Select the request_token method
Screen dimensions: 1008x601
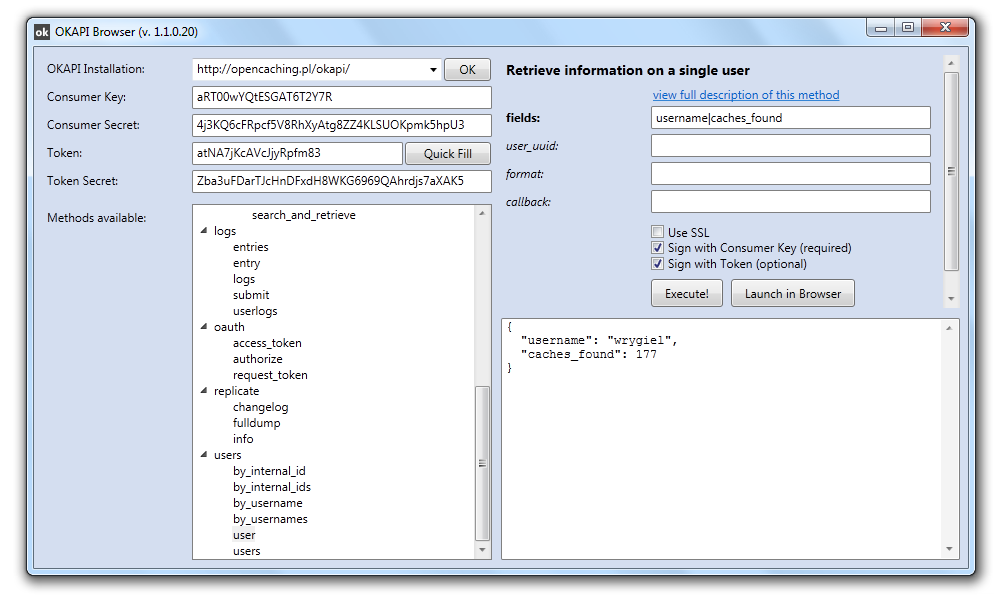tap(270, 375)
